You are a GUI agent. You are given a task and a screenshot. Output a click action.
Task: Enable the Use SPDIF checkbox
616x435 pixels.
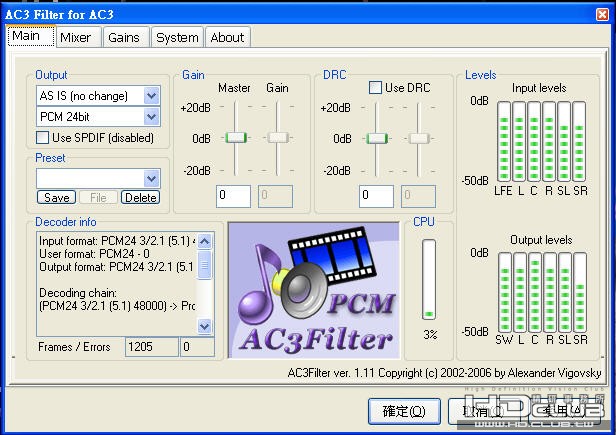[x=42, y=138]
